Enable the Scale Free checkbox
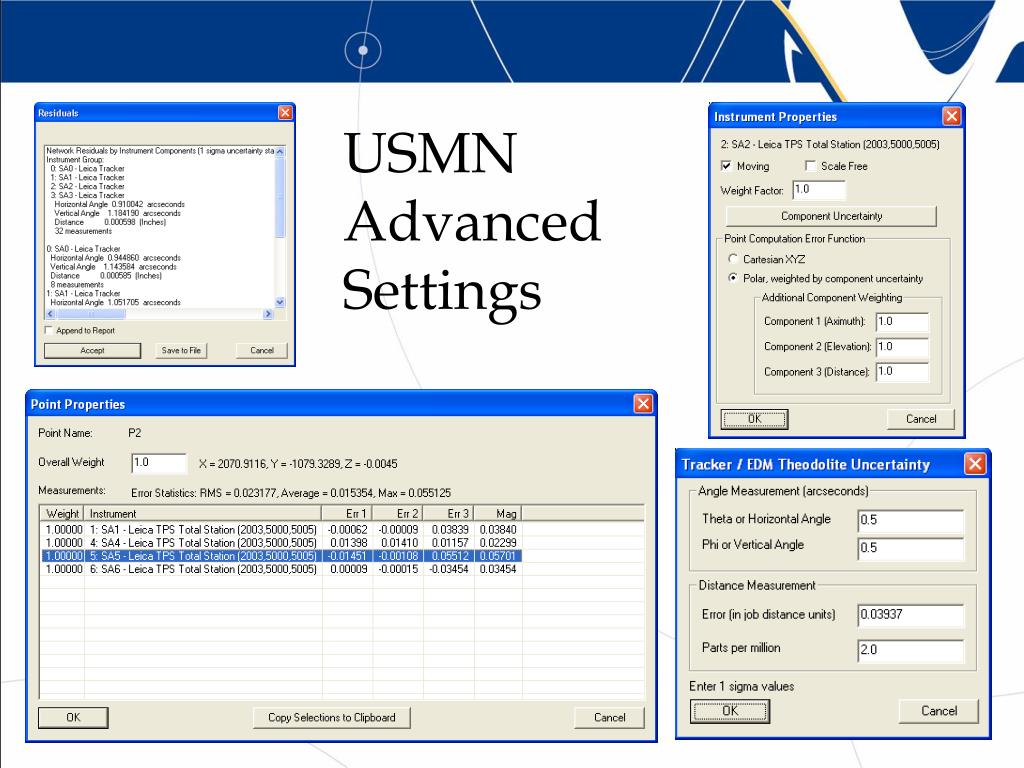 (810, 166)
